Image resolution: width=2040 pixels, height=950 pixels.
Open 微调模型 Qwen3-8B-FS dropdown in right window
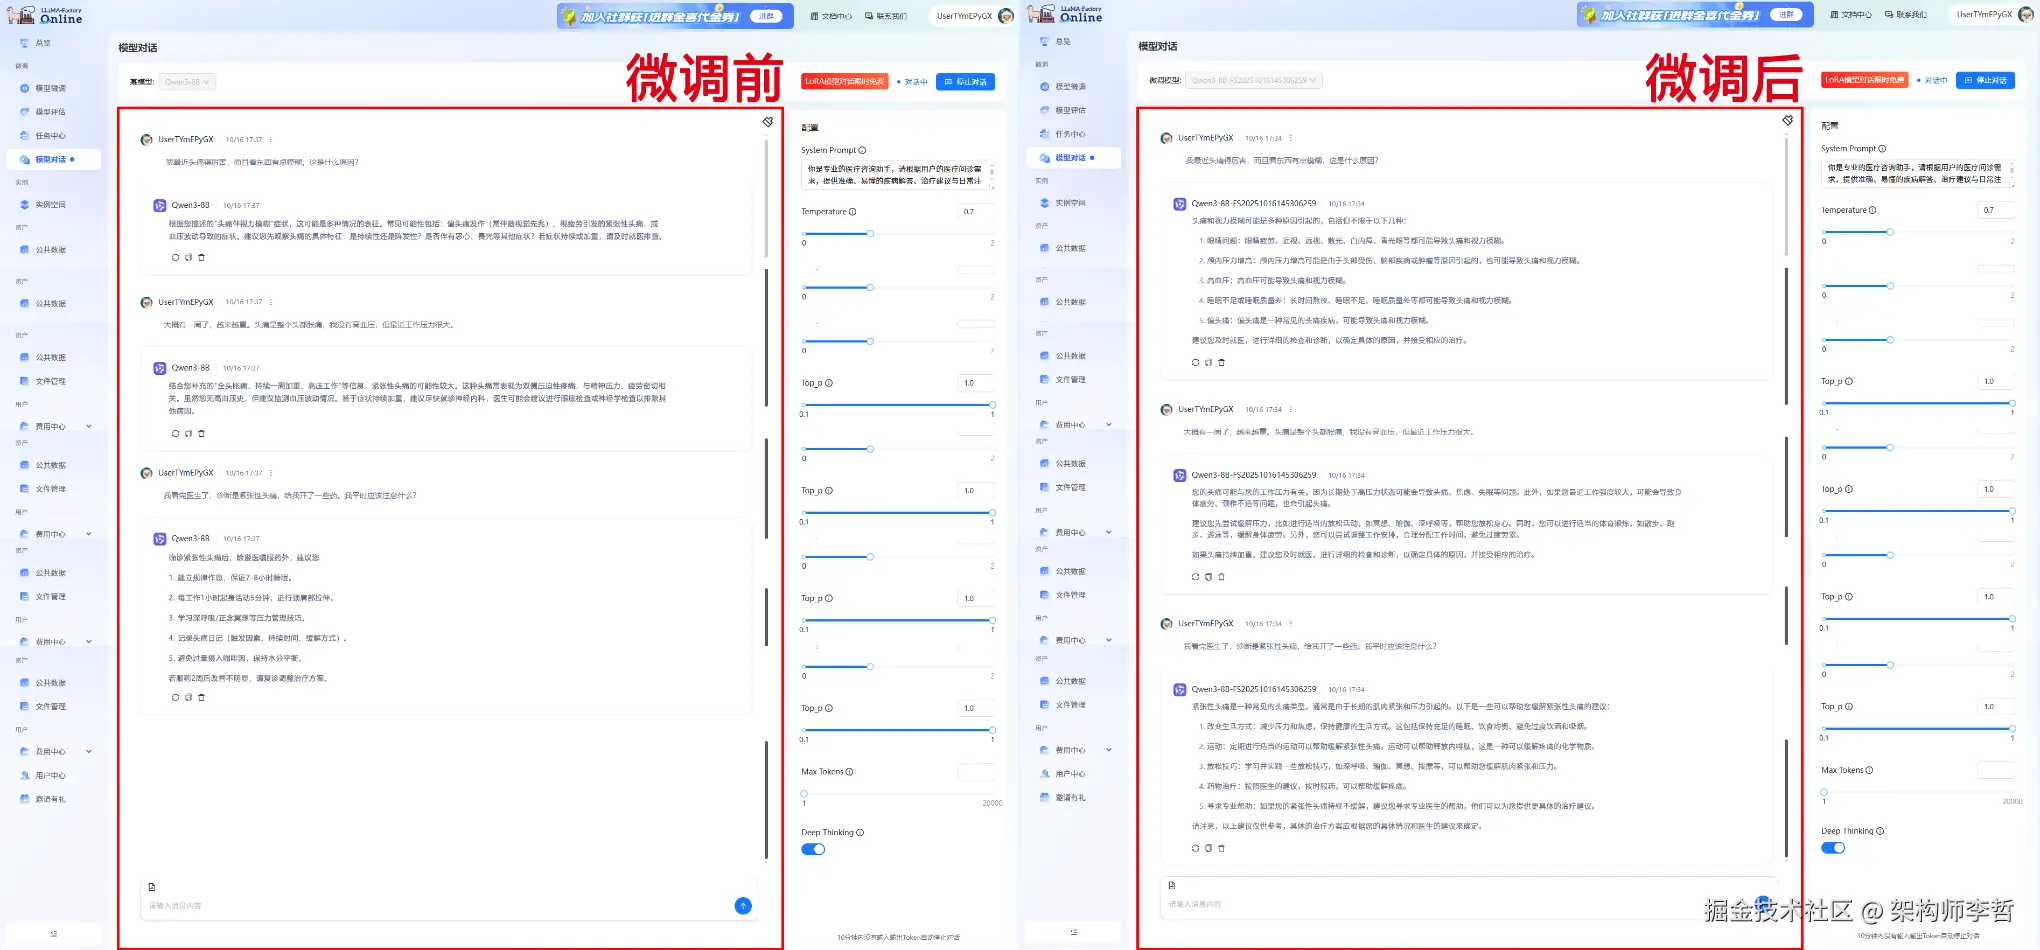coord(1255,80)
